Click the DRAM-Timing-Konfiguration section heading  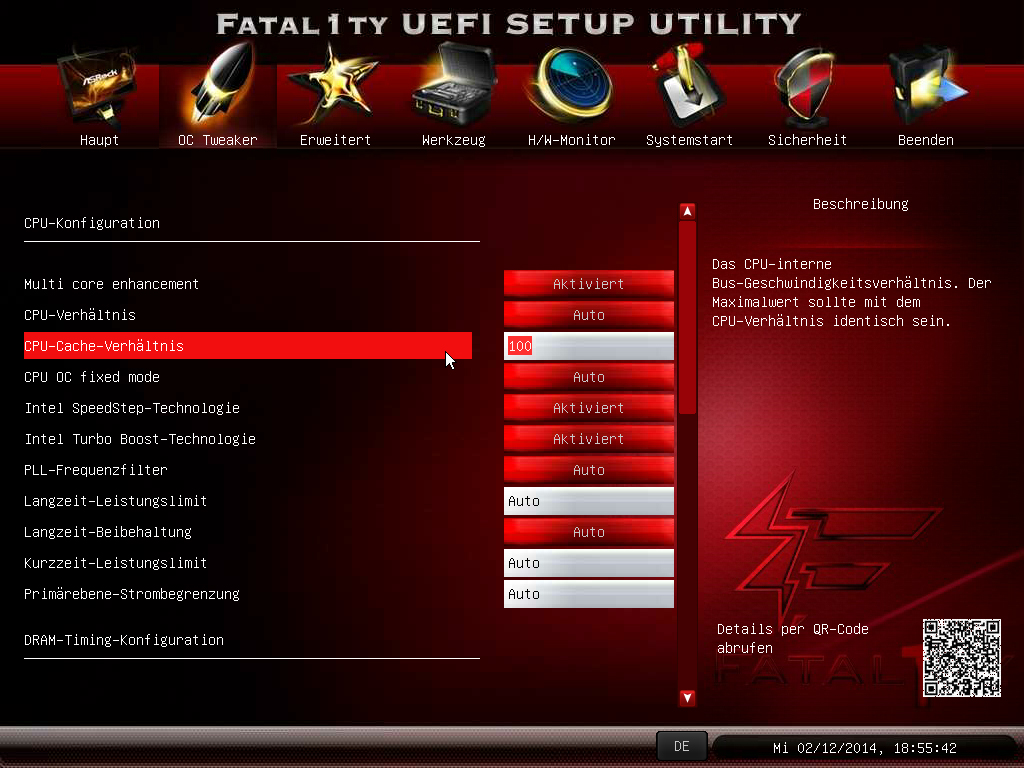coord(123,640)
